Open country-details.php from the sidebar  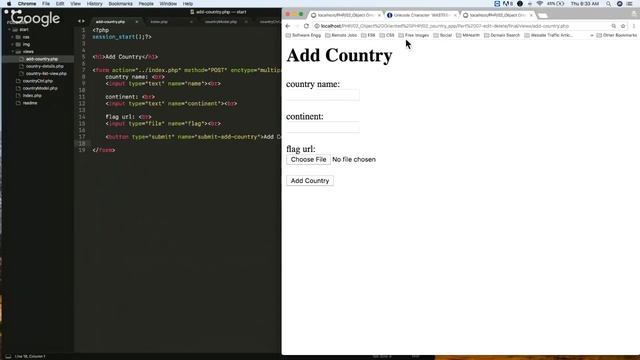(44, 66)
